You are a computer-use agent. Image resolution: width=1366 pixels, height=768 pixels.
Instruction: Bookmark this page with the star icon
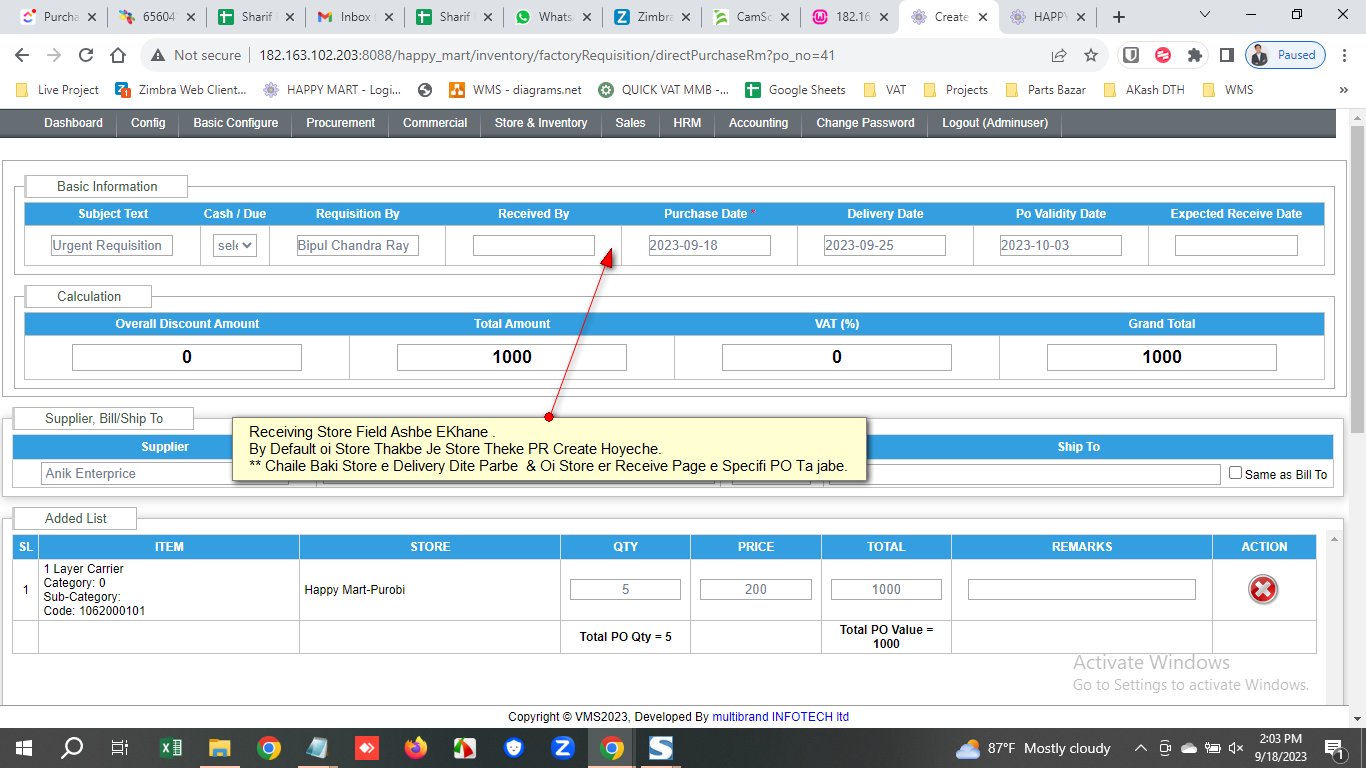coord(1091,56)
